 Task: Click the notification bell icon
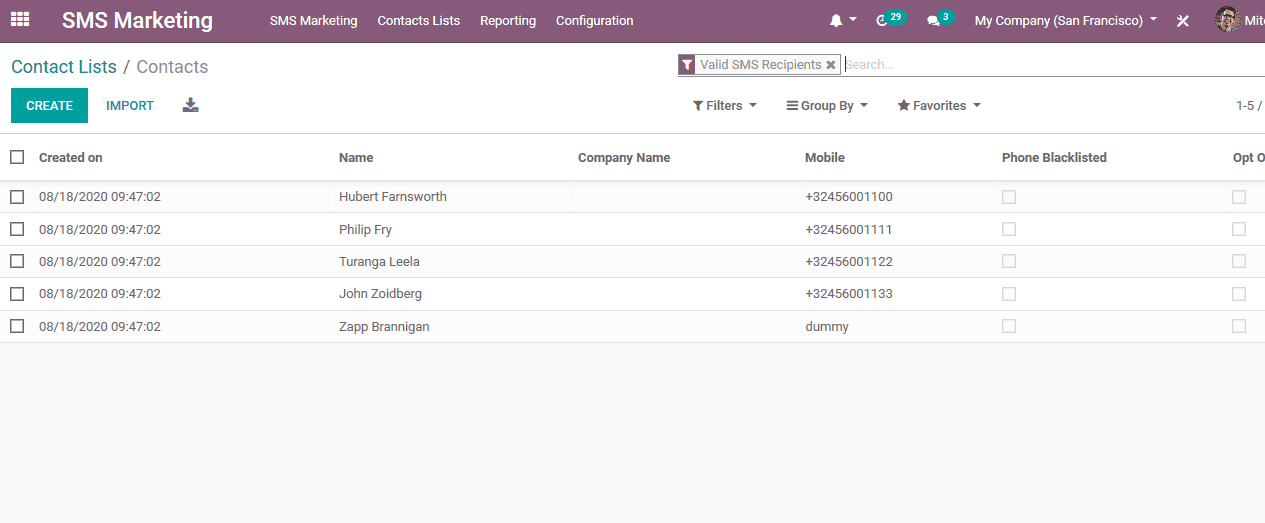pos(836,20)
